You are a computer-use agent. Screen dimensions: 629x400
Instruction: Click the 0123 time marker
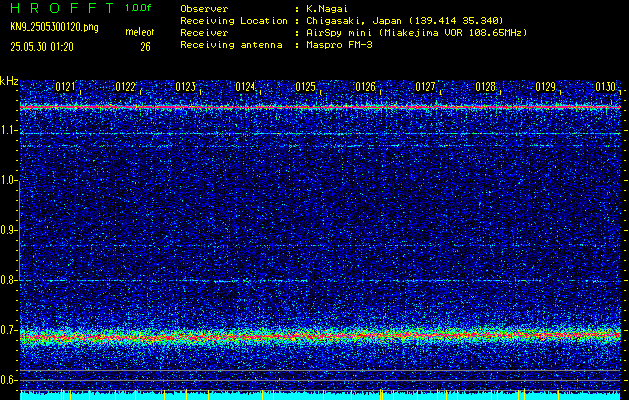185,87
